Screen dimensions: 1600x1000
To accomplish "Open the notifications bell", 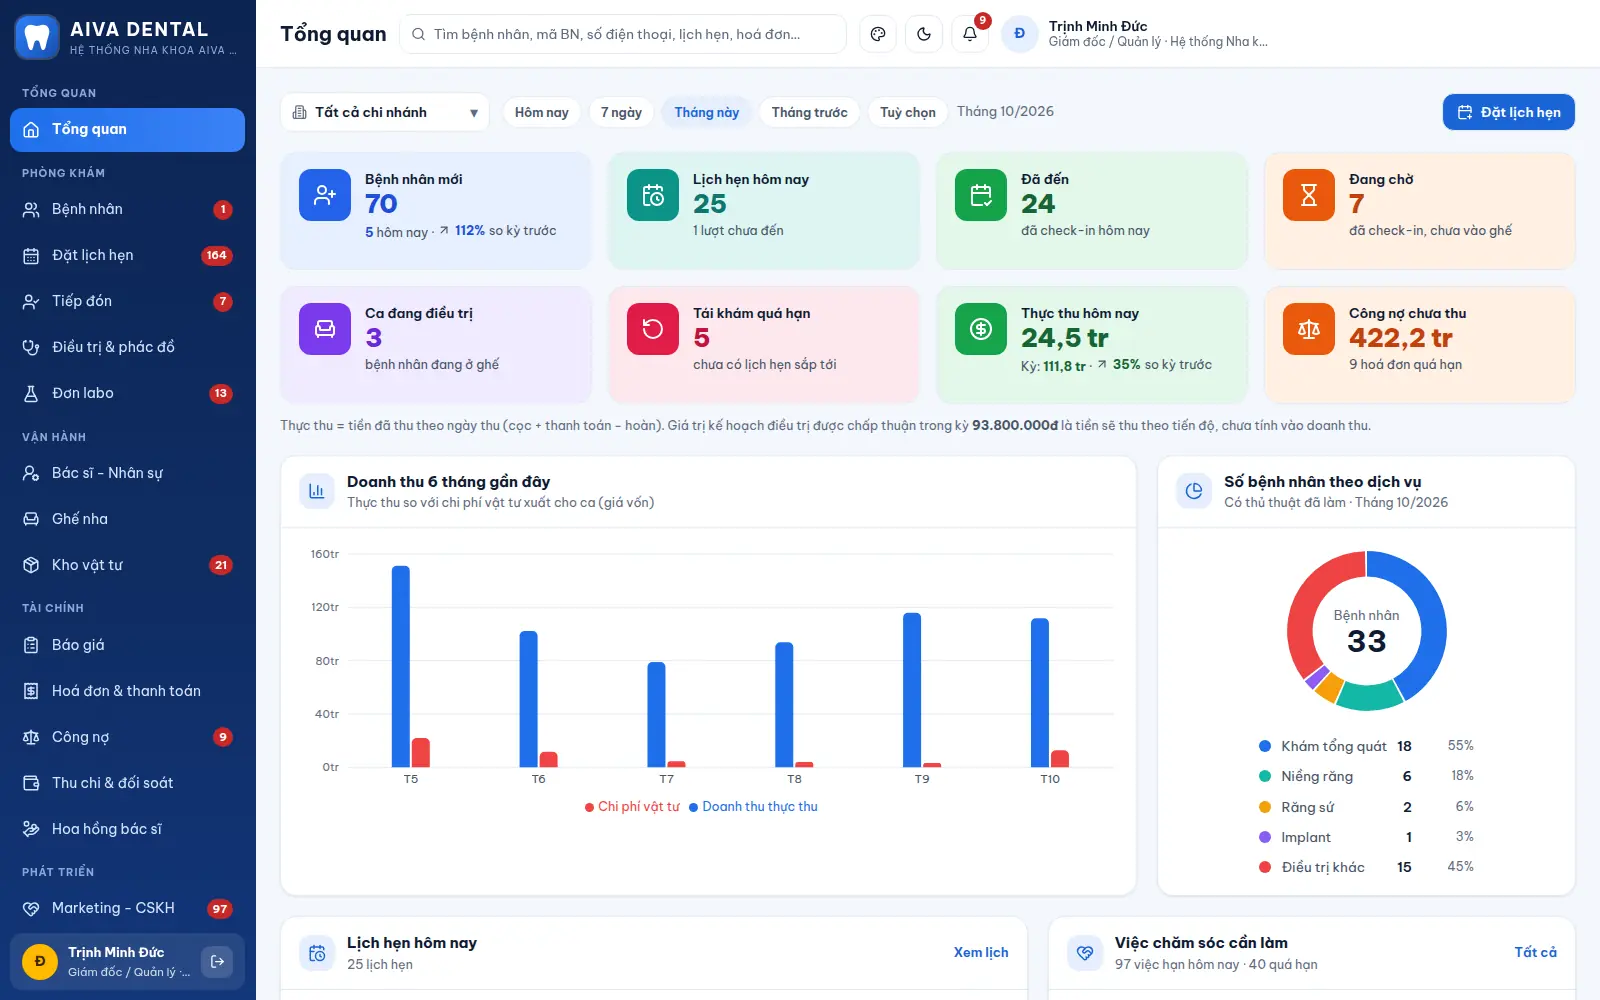I will coord(970,34).
